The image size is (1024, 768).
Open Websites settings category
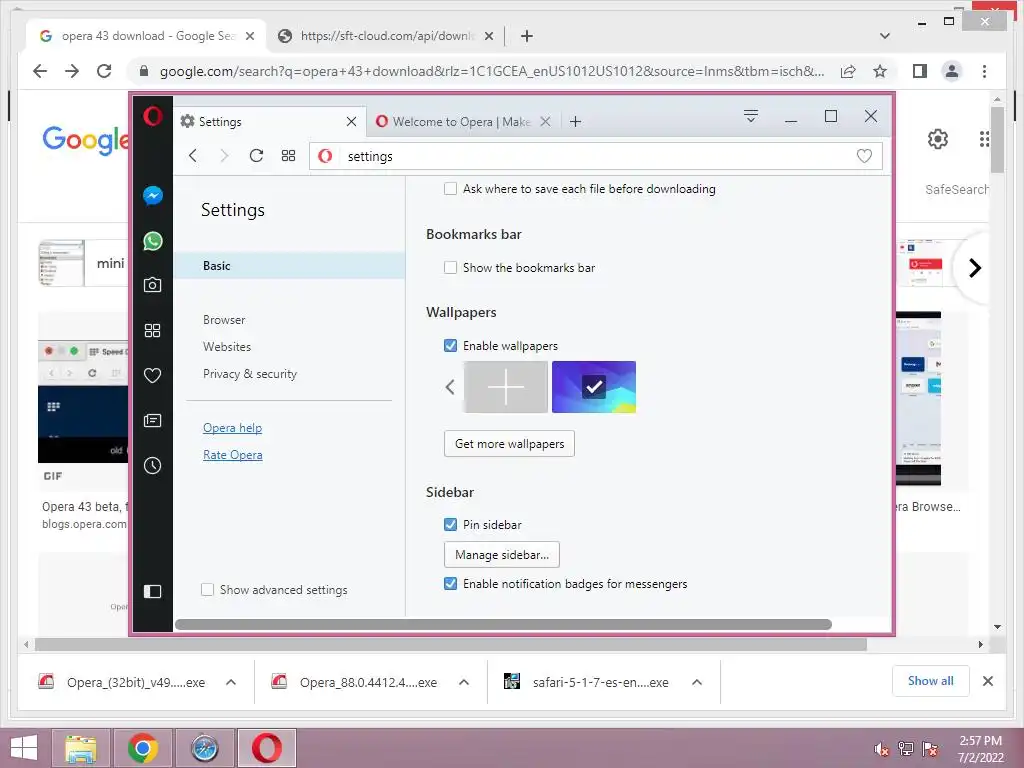tap(227, 347)
